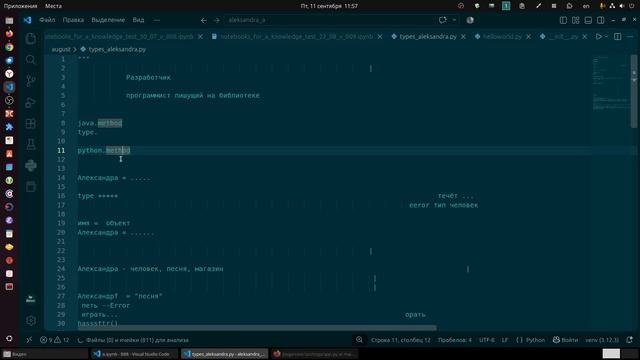Open the notifications icon in status bar
The height and width of the screenshot is (360, 640).
pos(629,340)
